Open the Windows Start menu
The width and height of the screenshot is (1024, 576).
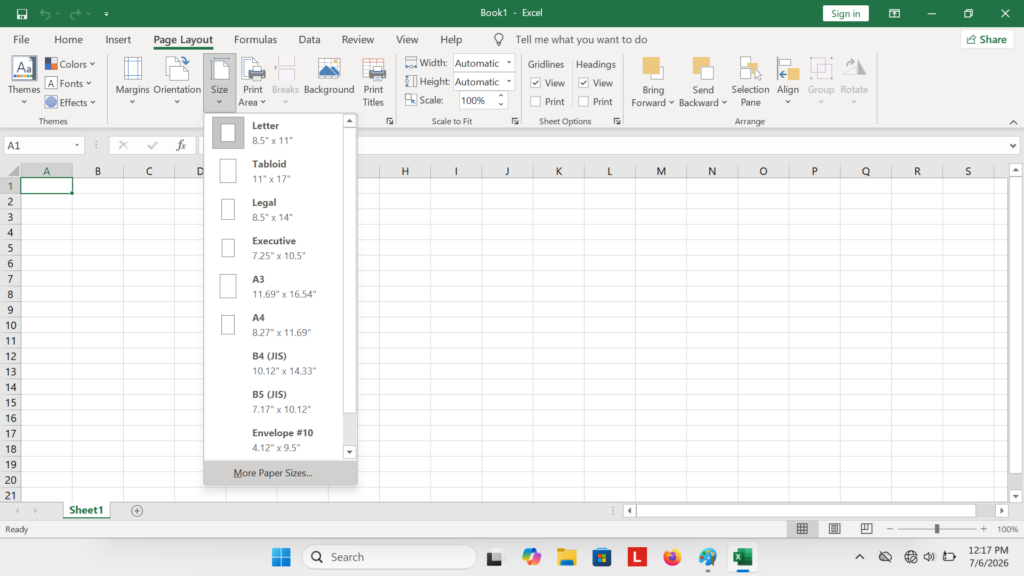[x=281, y=557]
